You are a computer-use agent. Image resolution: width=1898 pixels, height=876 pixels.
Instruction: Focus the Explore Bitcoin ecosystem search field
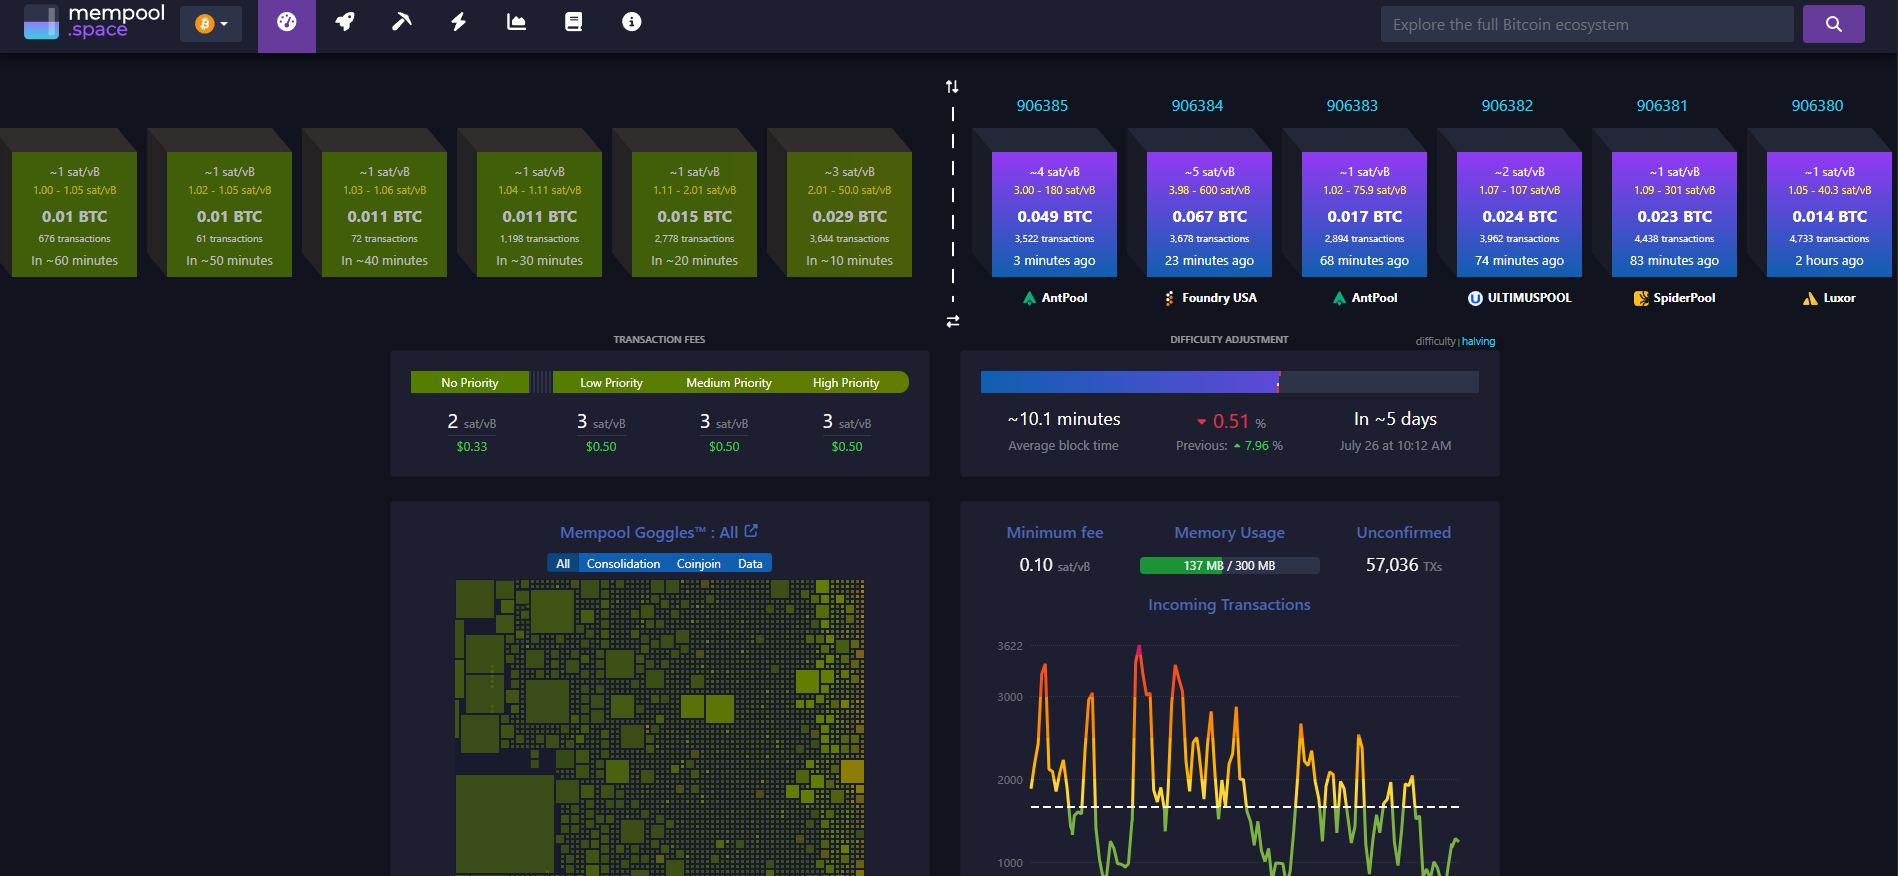point(1587,24)
